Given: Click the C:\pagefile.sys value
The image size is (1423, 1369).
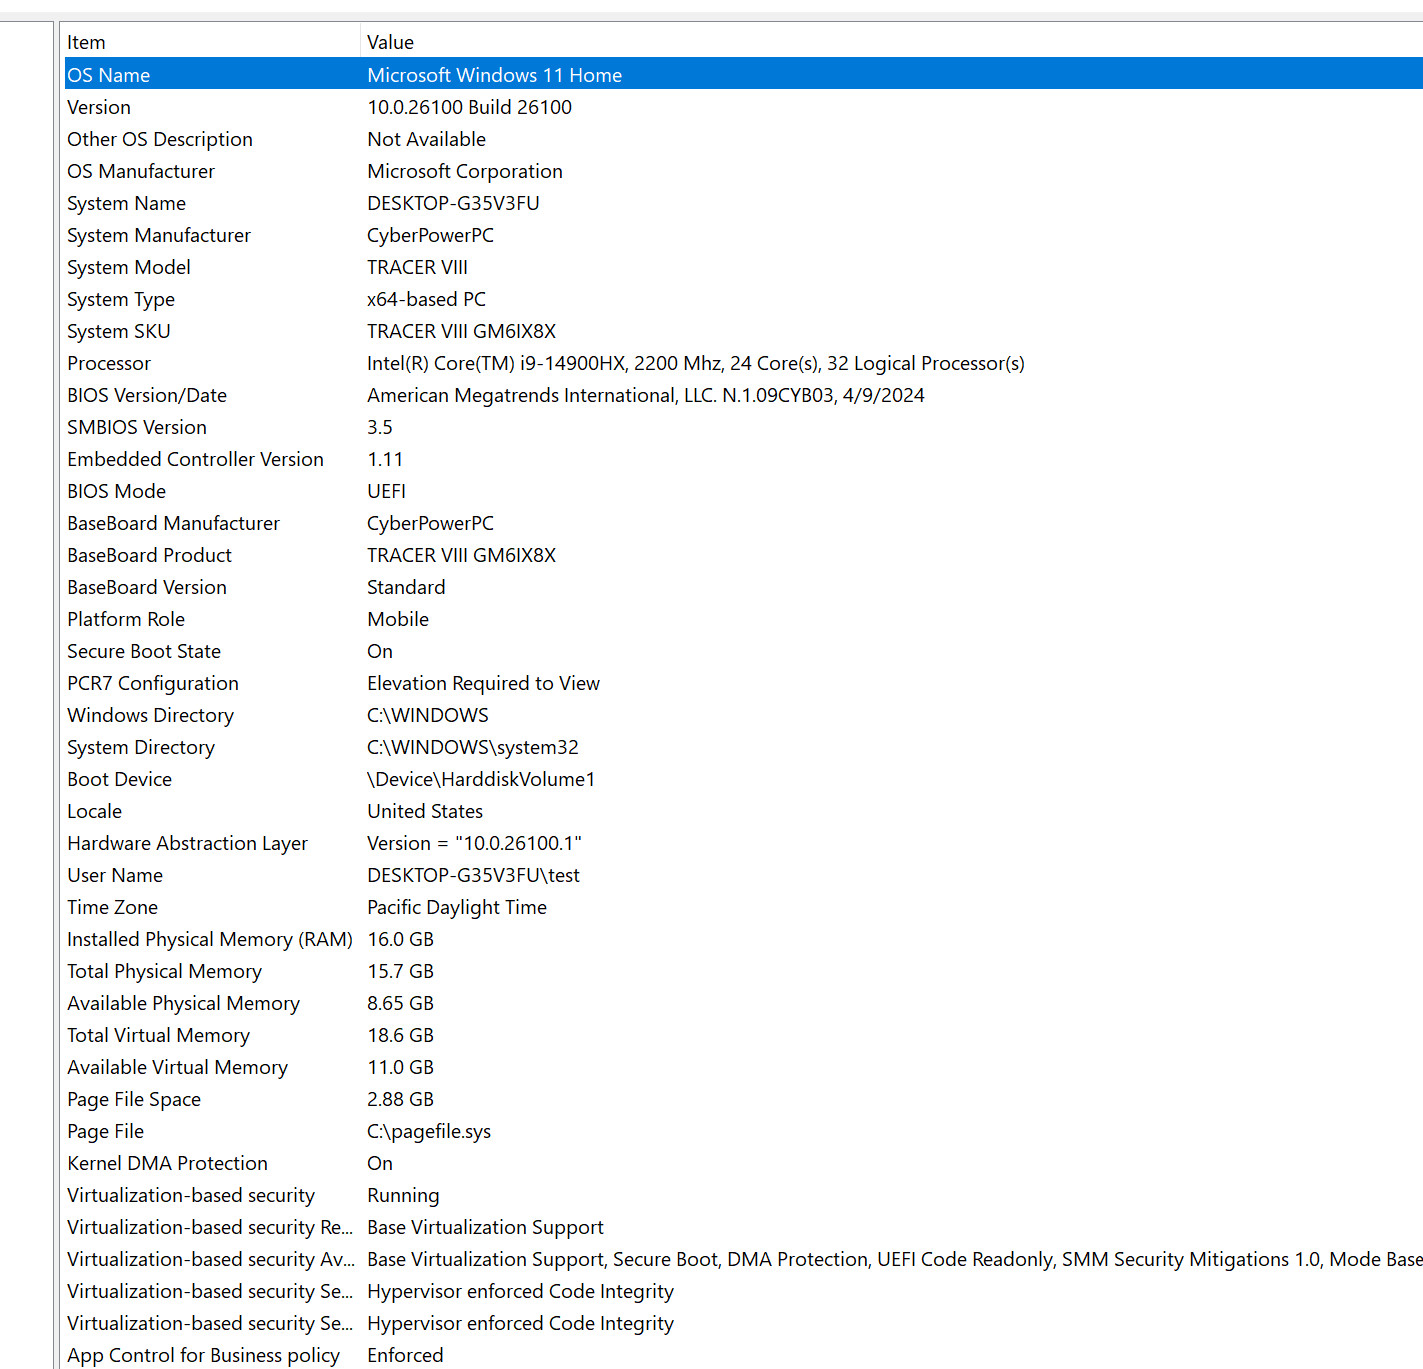Looking at the screenshot, I should pos(429,1131).
